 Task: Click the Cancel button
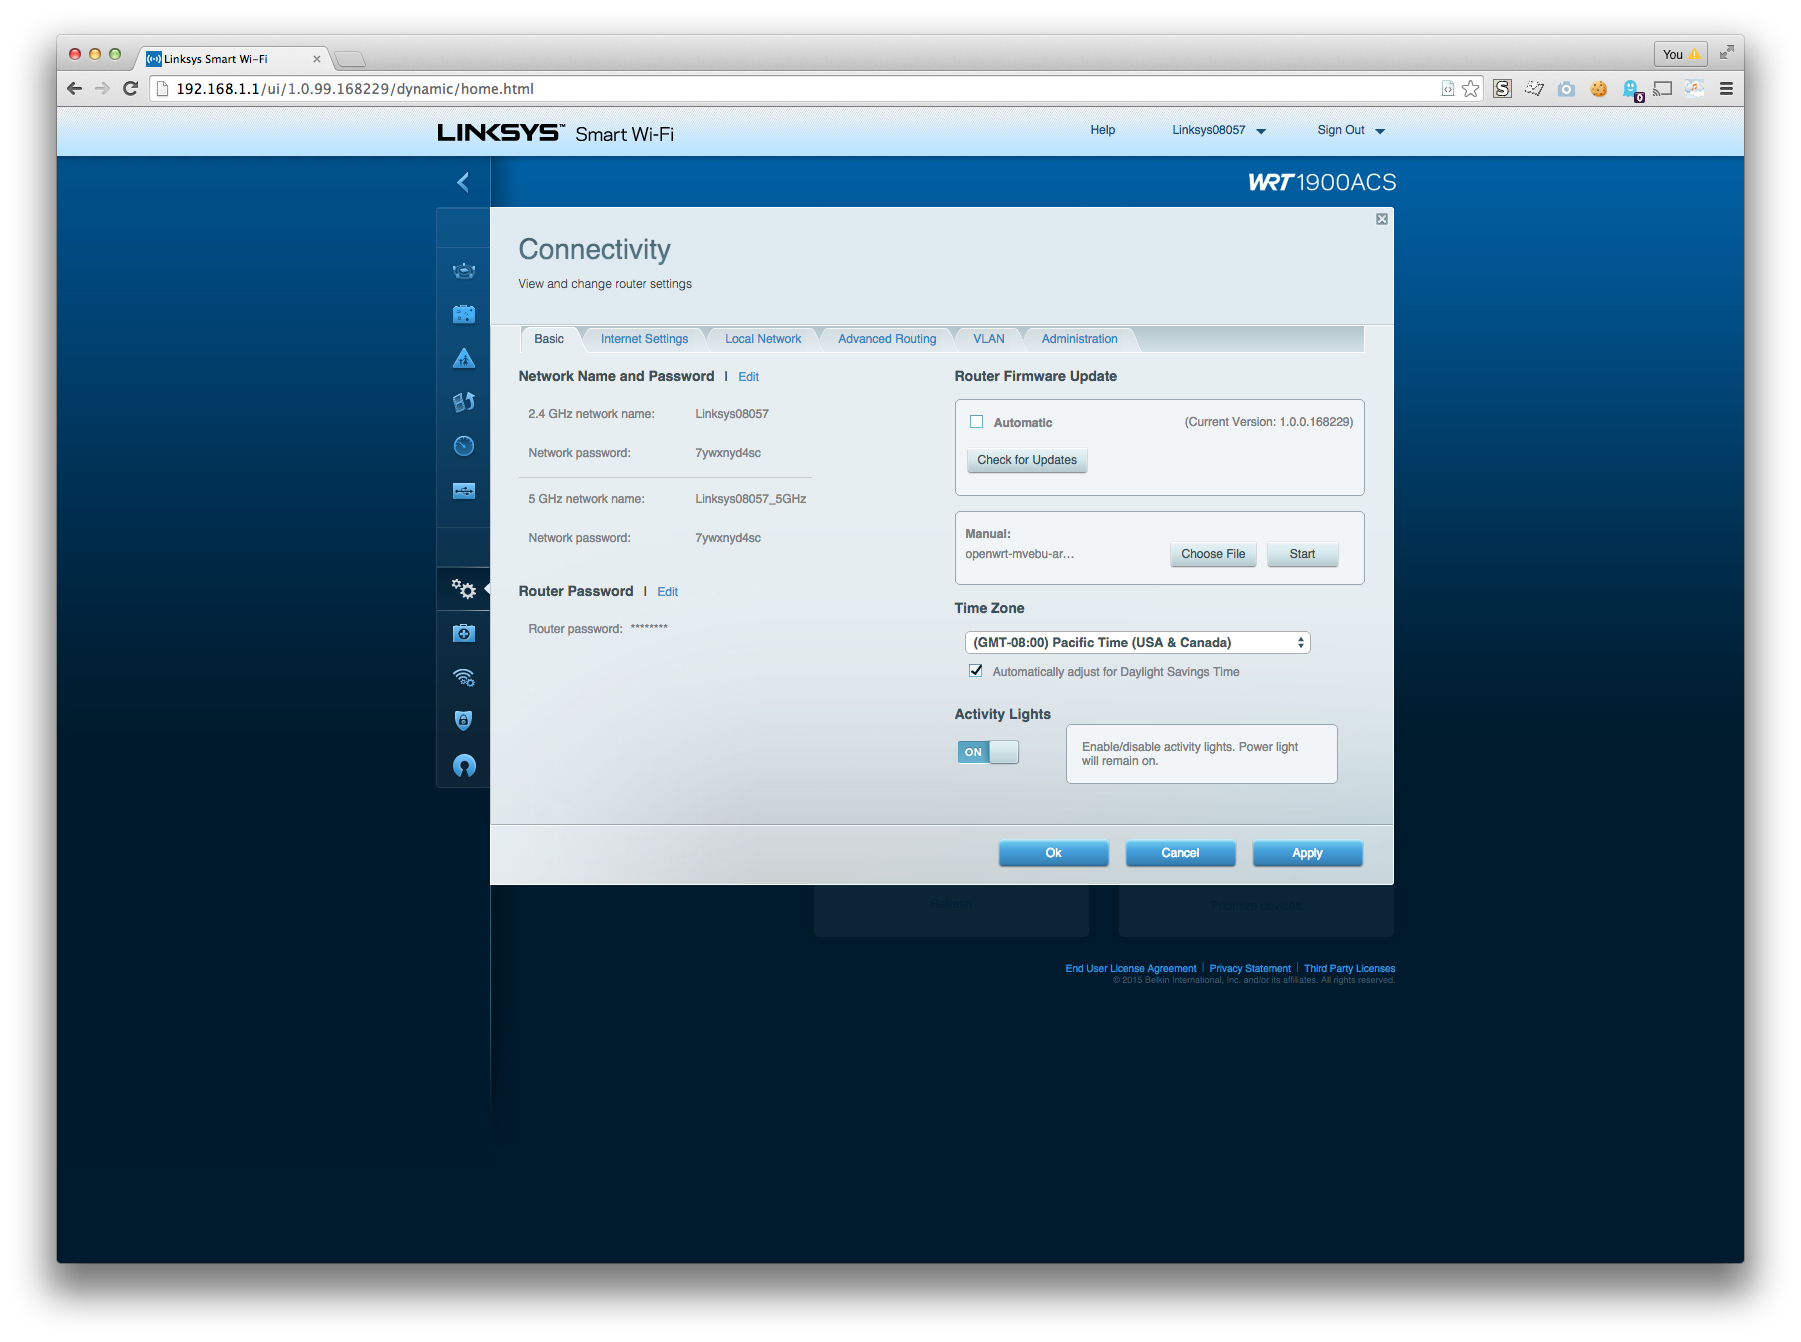pos(1180,853)
